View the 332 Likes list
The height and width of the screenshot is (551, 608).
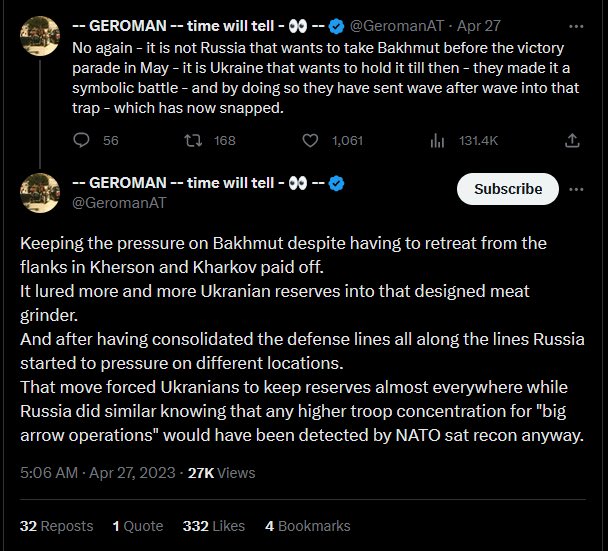point(214,526)
